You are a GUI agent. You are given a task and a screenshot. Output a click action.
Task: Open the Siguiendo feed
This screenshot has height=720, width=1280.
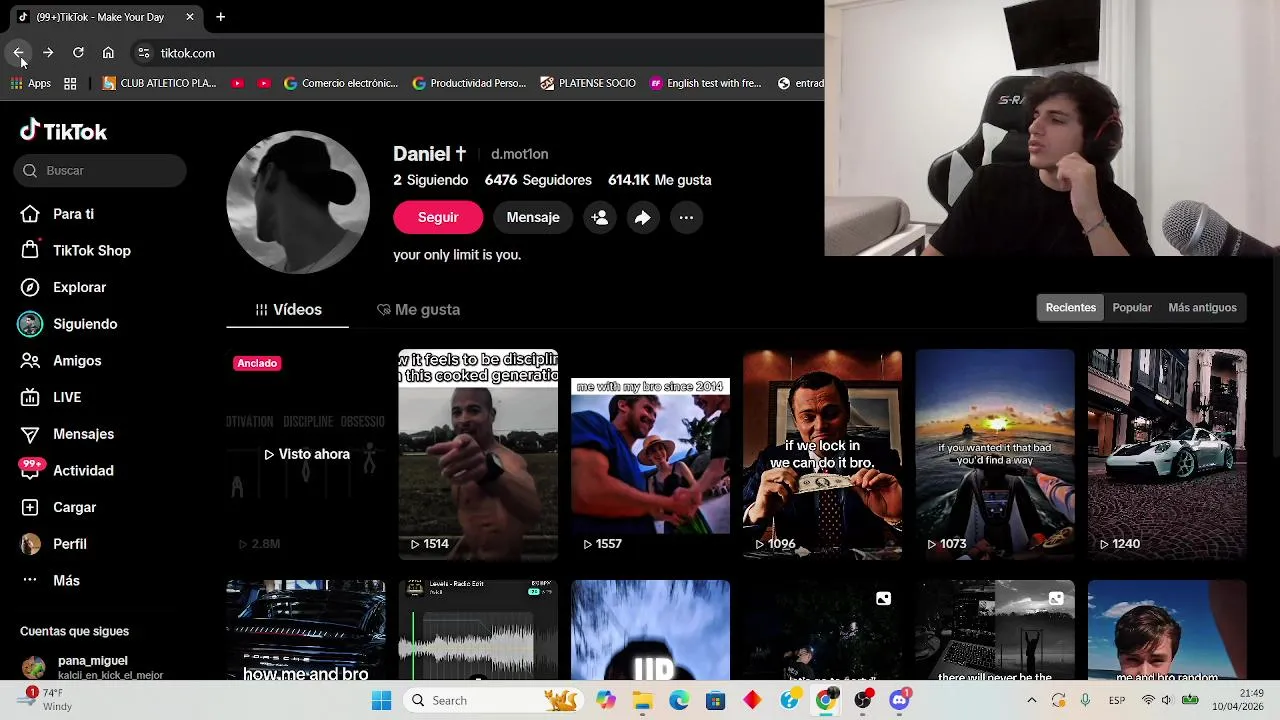(x=68, y=324)
